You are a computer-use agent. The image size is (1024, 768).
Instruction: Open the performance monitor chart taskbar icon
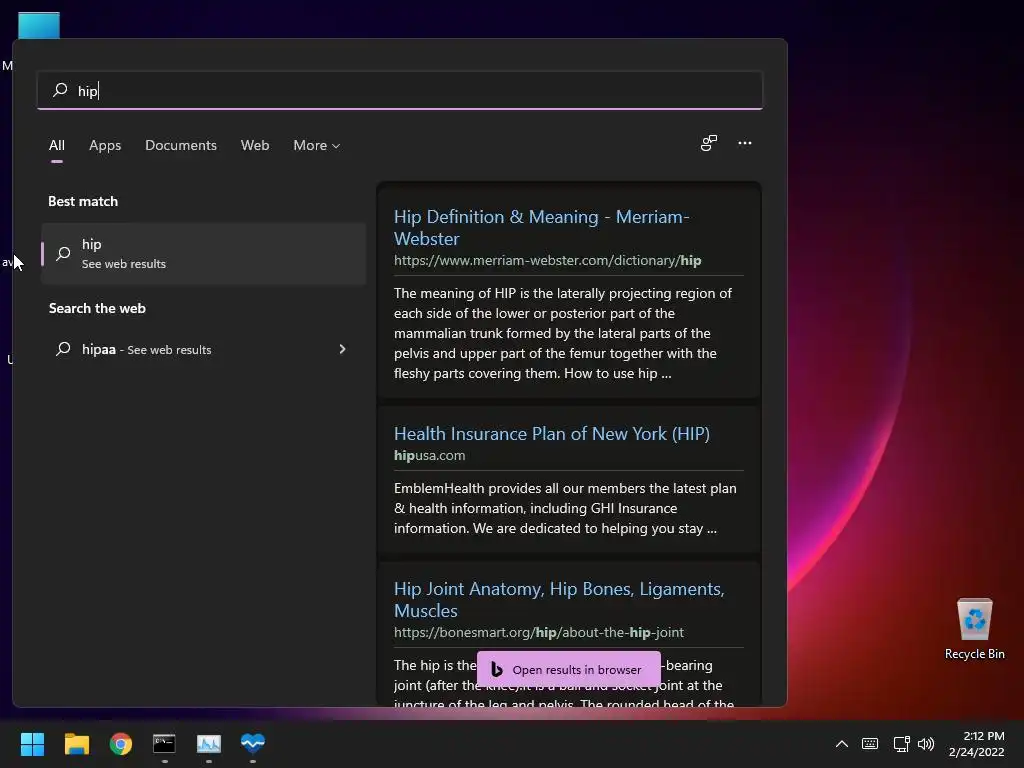pyautogui.click(x=209, y=743)
